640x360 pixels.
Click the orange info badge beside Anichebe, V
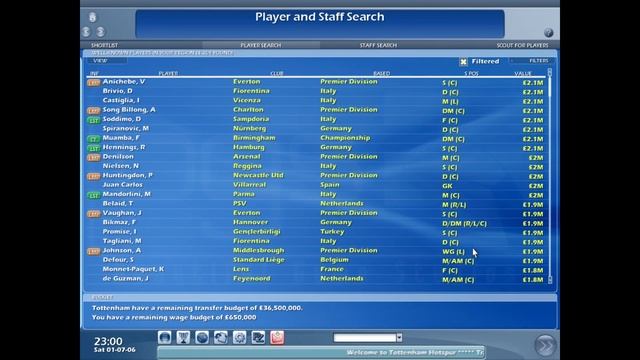(93, 82)
